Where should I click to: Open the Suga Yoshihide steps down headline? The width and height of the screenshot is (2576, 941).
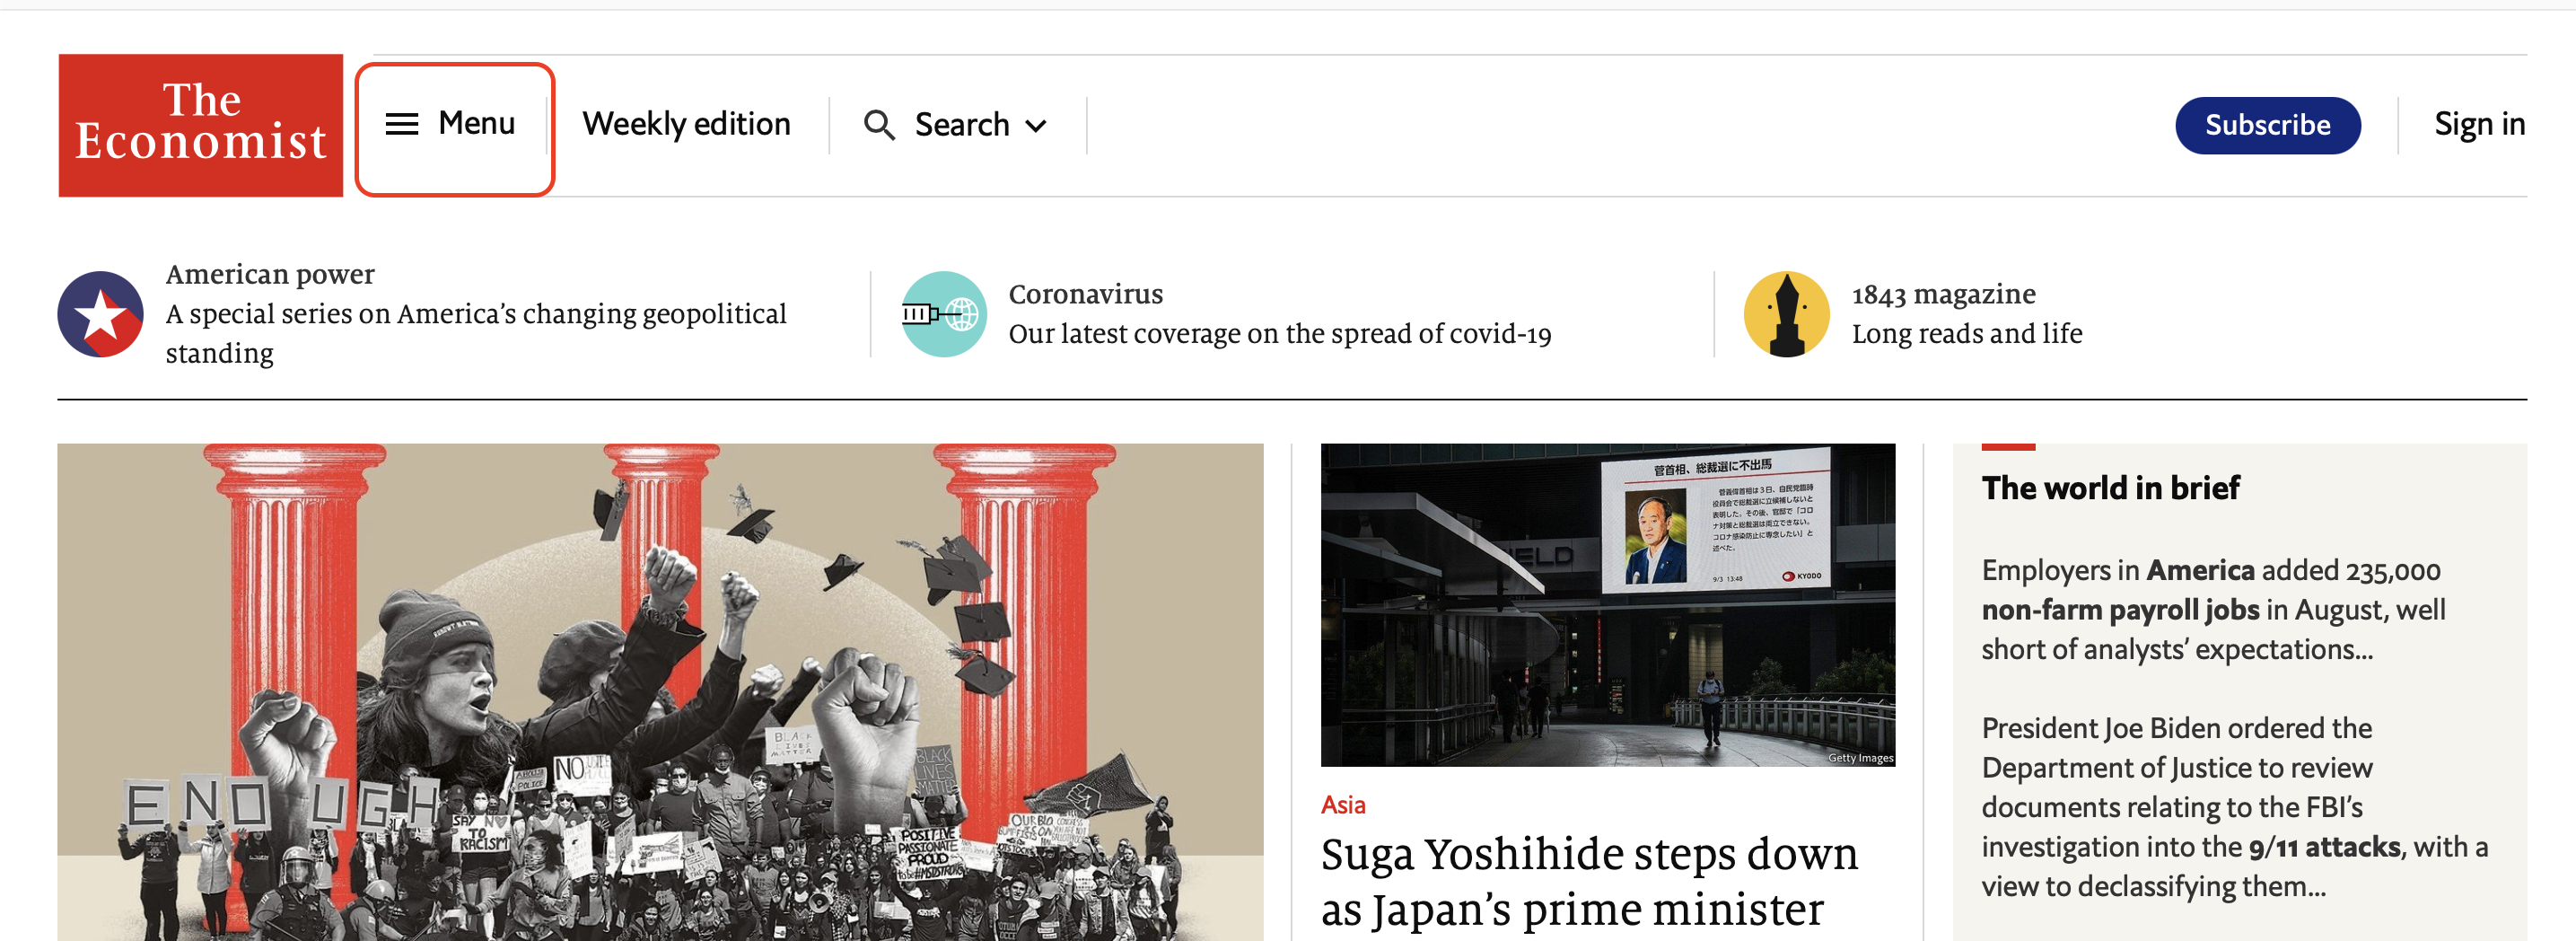coord(1588,881)
